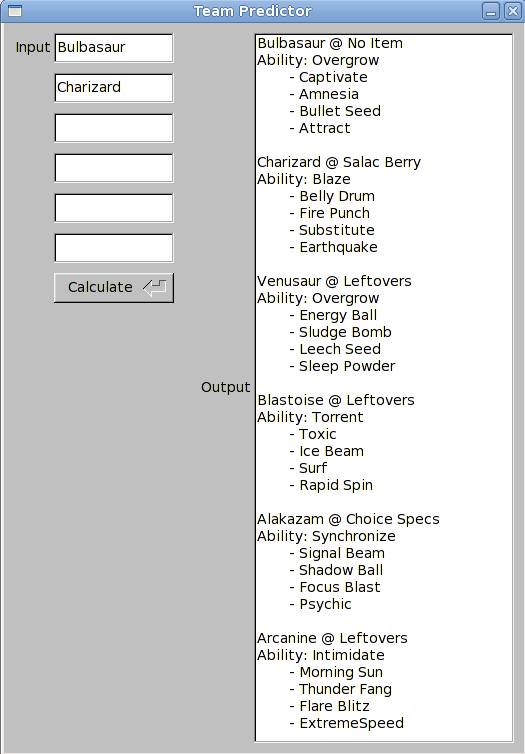Click the '- Leech Seed' move line
525x754 pixels.
pos(335,349)
